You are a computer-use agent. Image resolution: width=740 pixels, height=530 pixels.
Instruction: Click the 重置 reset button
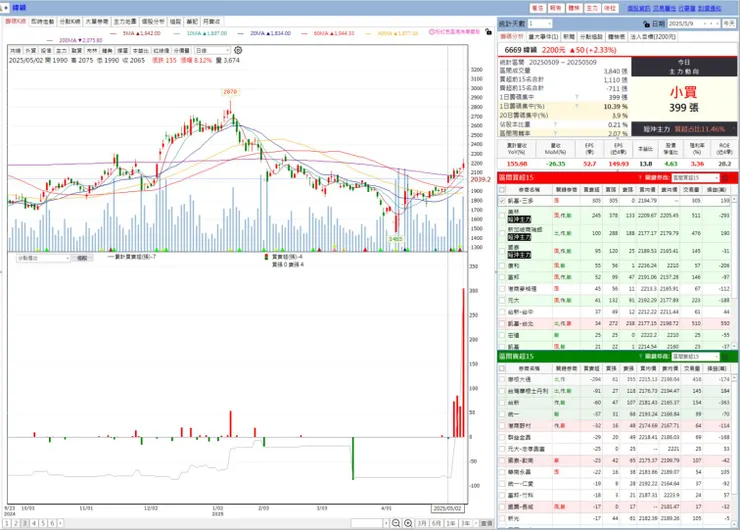pyautogui.click(x=487, y=523)
